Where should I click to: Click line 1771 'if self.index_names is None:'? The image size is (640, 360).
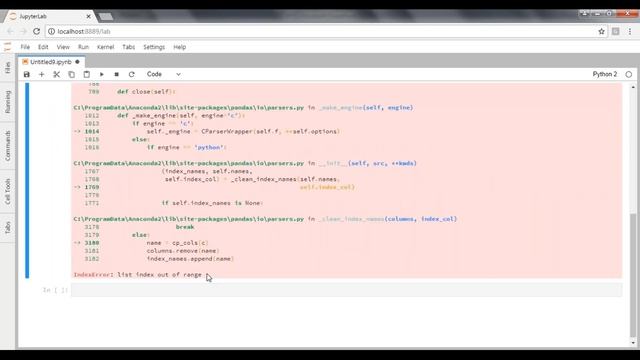tap(212, 203)
